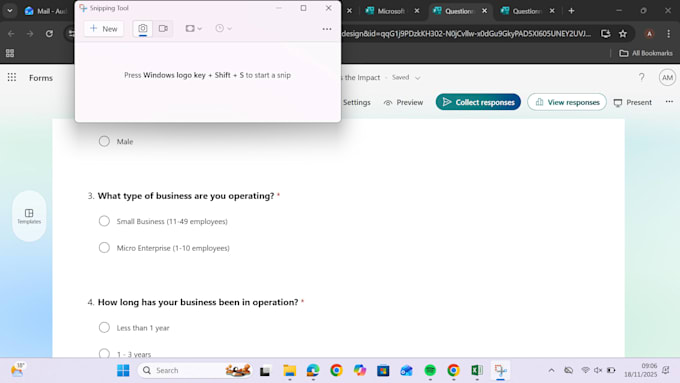This screenshot has width=680, height=383.
Task: Bookmark this page with the star
Action: 623,34
